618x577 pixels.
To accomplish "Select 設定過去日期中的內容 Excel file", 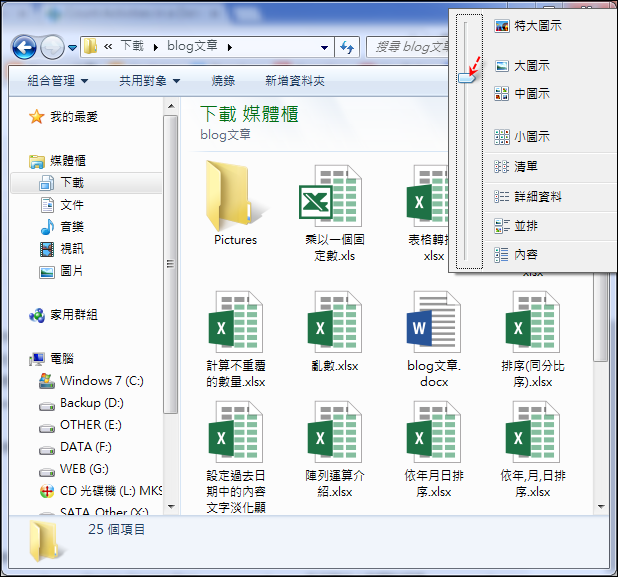I will coord(236,457).
